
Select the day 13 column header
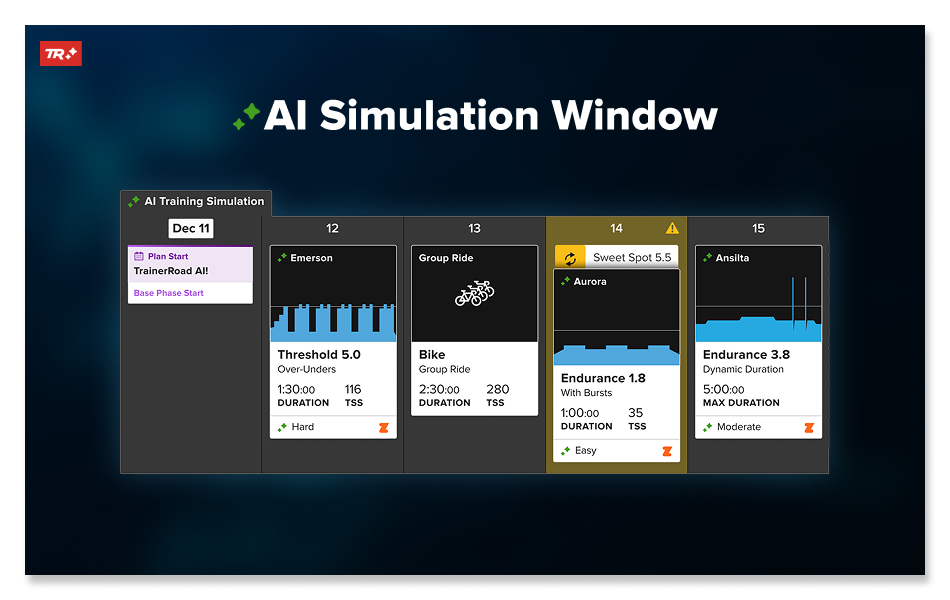474,229
